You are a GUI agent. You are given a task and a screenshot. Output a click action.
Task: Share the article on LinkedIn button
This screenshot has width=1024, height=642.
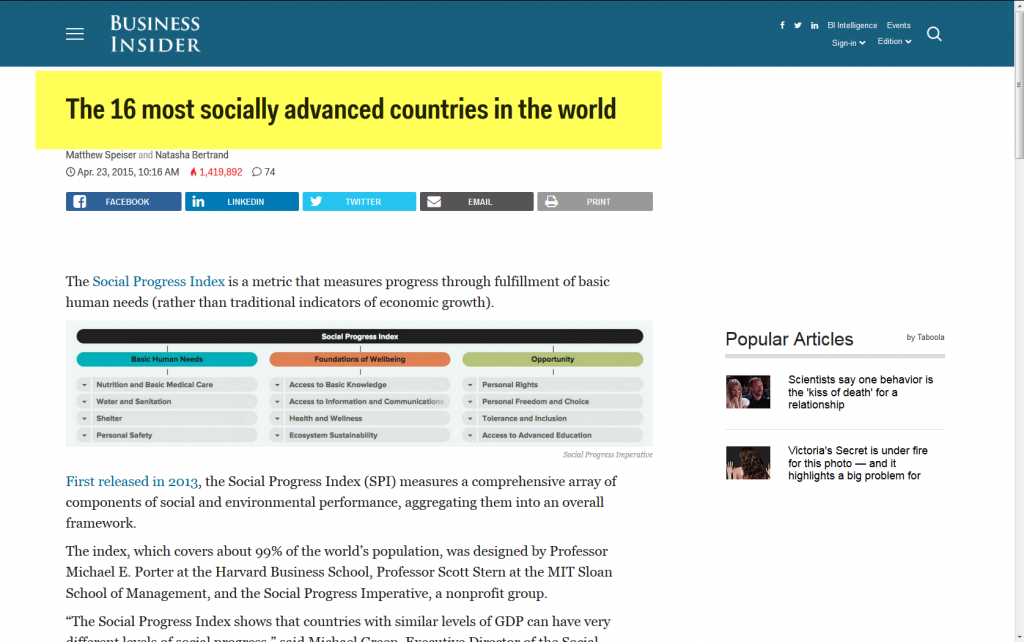pos(242,202)
